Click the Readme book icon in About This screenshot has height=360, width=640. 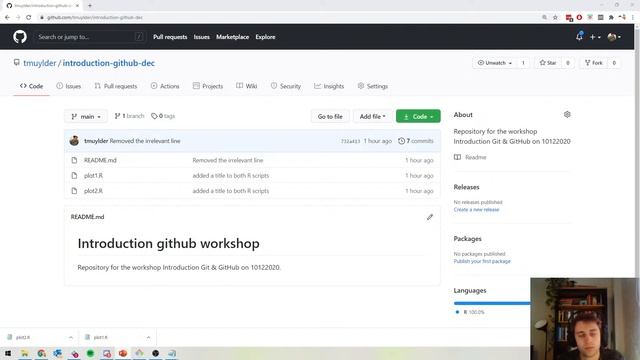[x=457, y=157]
